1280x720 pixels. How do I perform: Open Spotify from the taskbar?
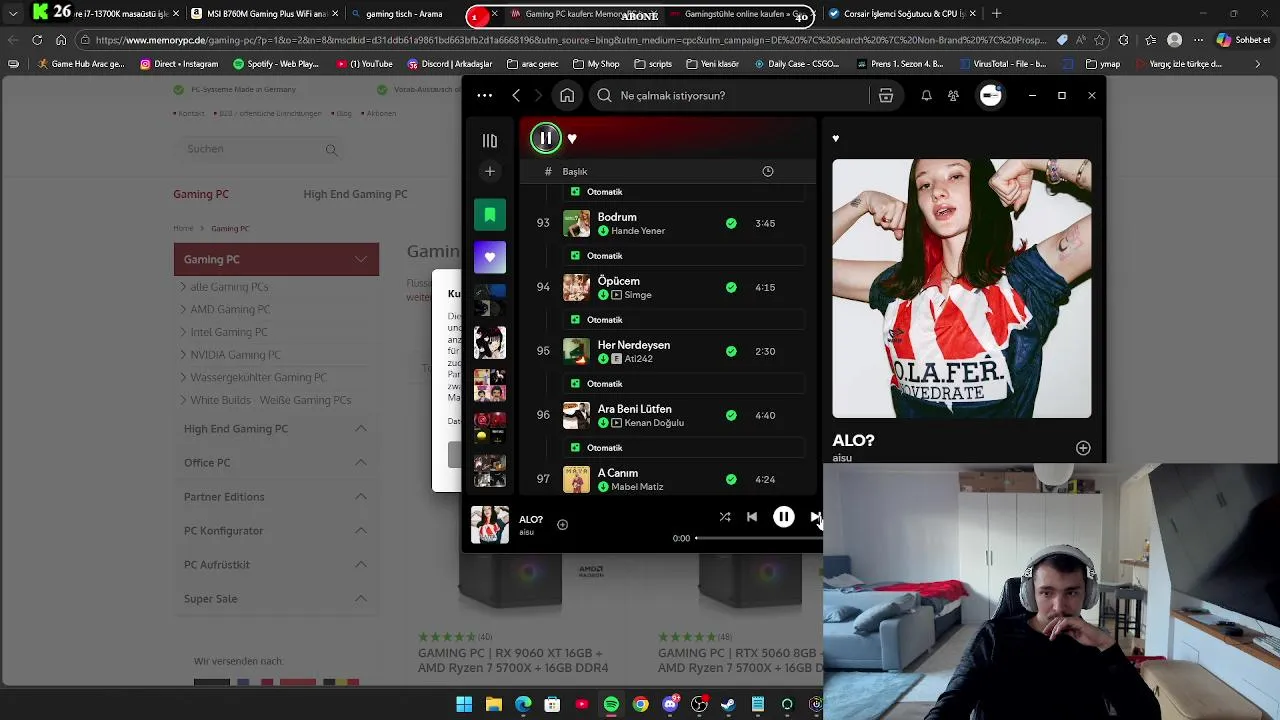611,704
